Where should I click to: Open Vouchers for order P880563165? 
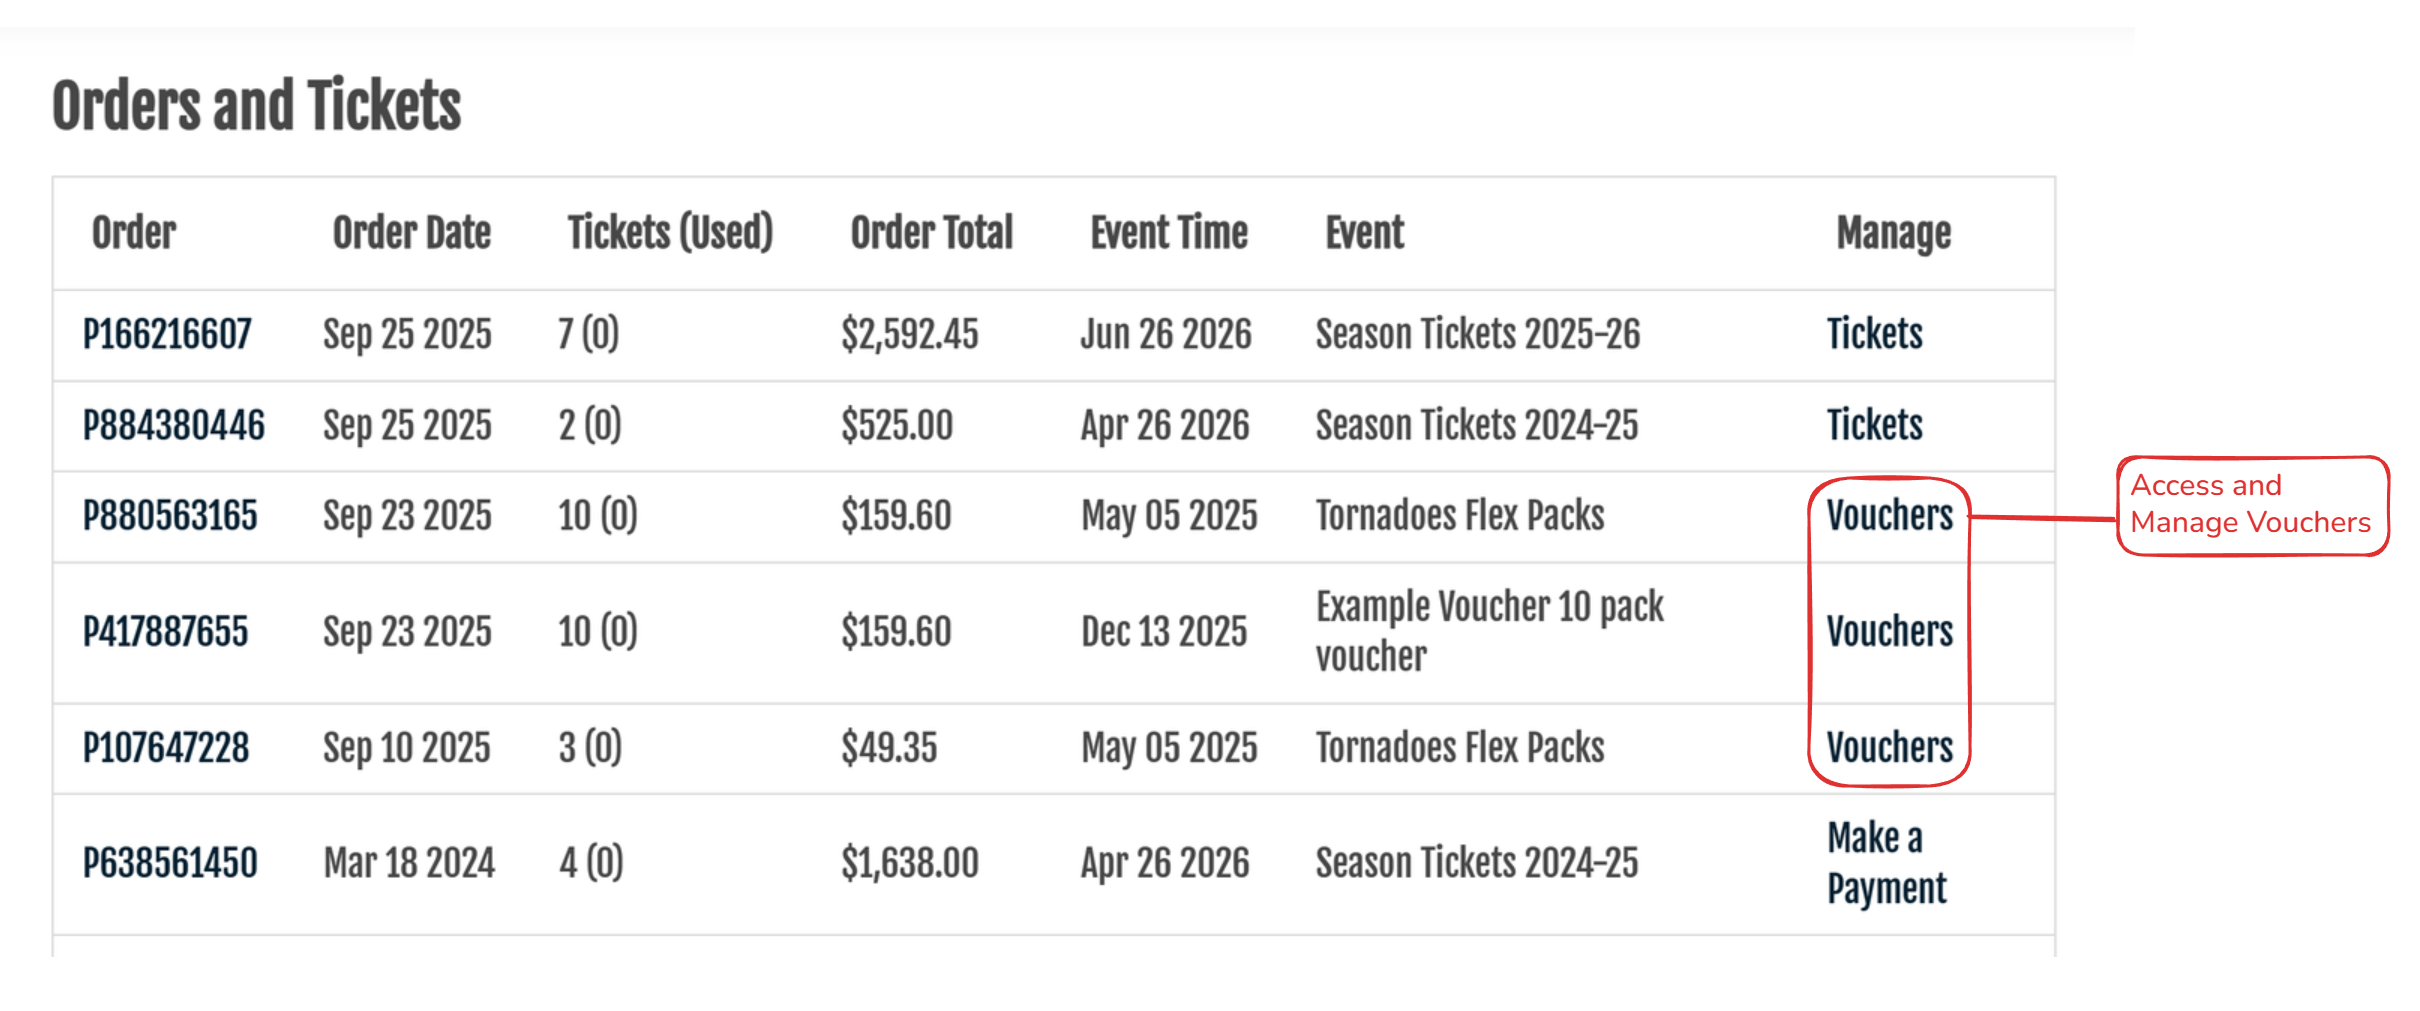(x=1889, y=516)
